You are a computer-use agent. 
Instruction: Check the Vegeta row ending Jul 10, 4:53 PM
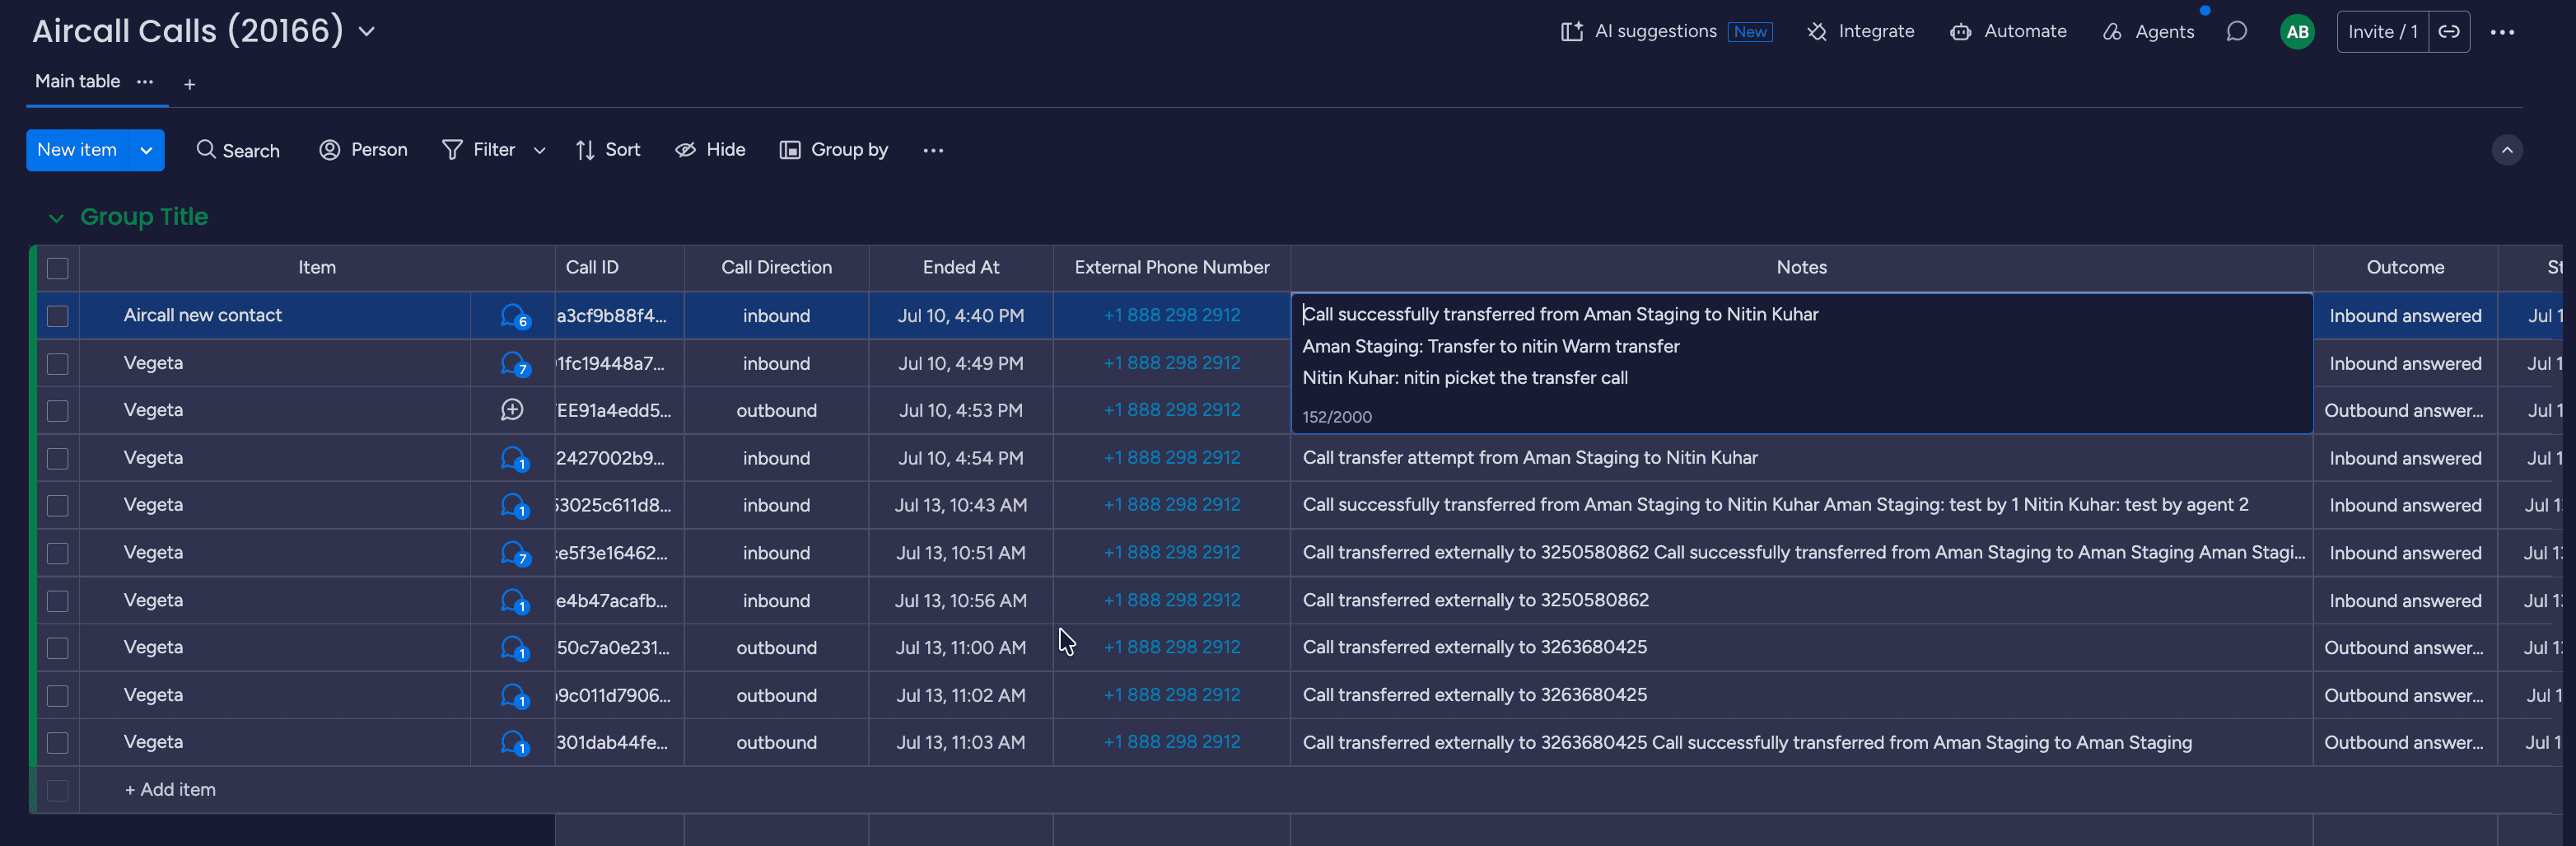pos(58,411)
